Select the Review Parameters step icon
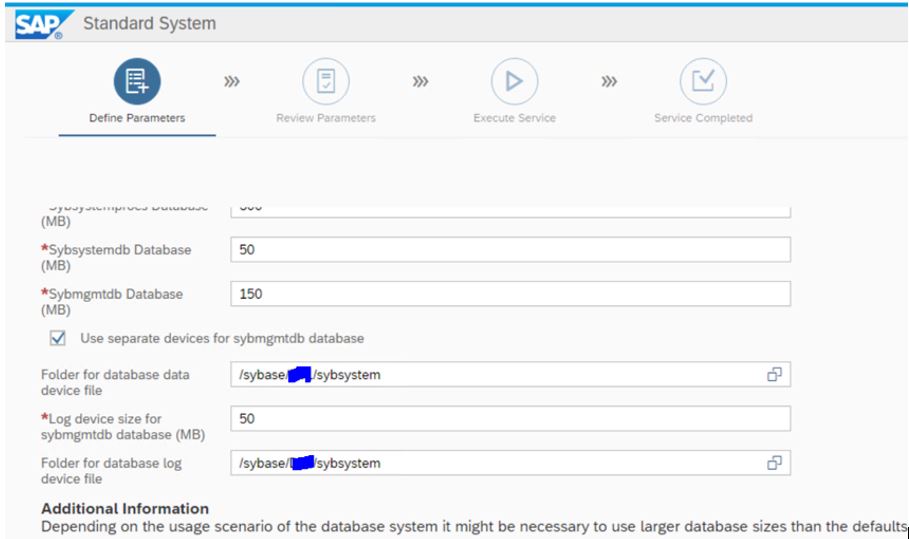 [326, 81]
